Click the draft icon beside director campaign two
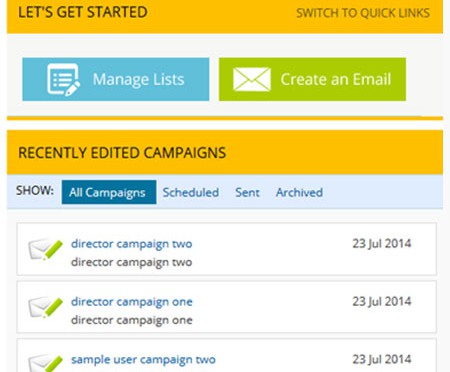 (46, 249)
